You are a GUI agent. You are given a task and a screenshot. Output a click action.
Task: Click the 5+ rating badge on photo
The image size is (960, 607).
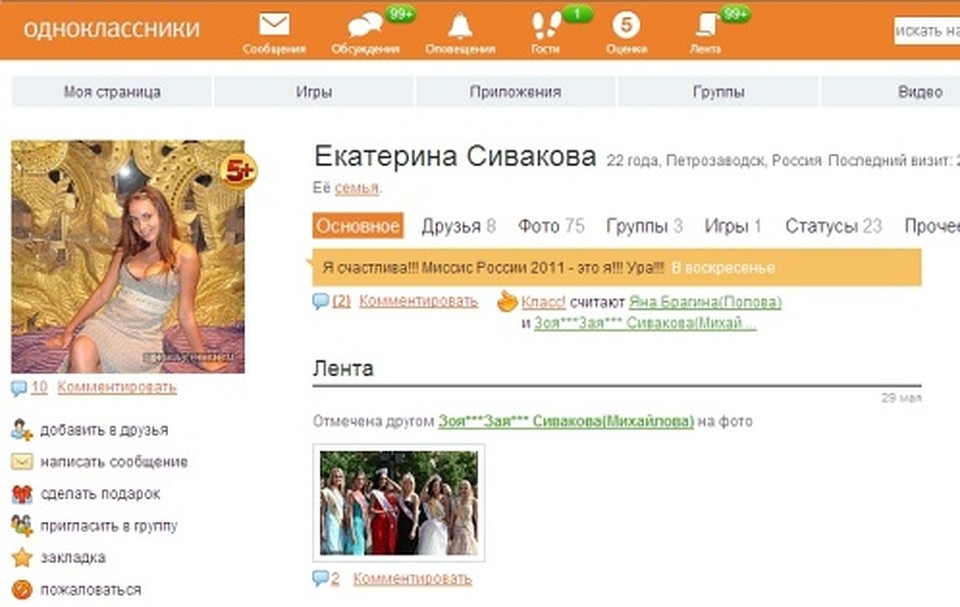238,172
